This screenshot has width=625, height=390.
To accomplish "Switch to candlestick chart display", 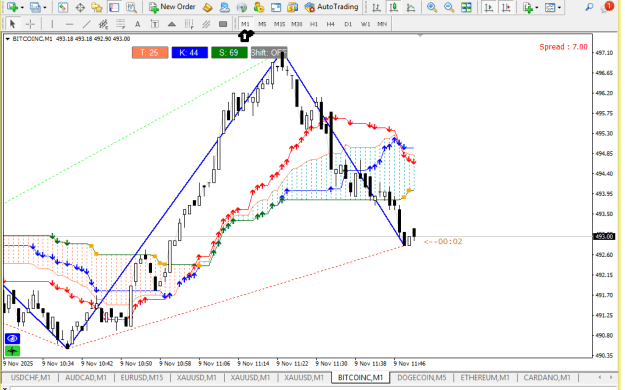I will coord(393,7).
